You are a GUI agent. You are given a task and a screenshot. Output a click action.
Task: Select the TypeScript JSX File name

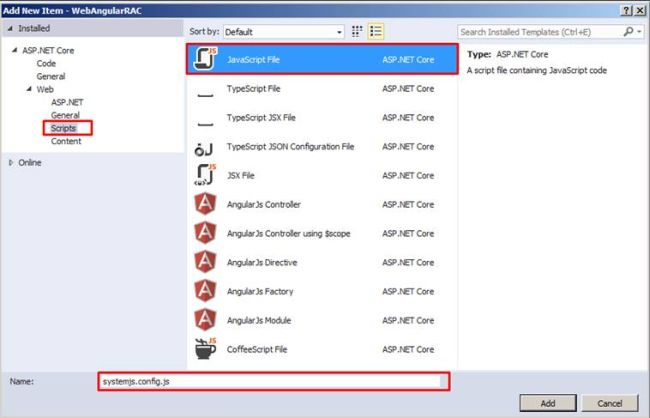click(261, 118)
